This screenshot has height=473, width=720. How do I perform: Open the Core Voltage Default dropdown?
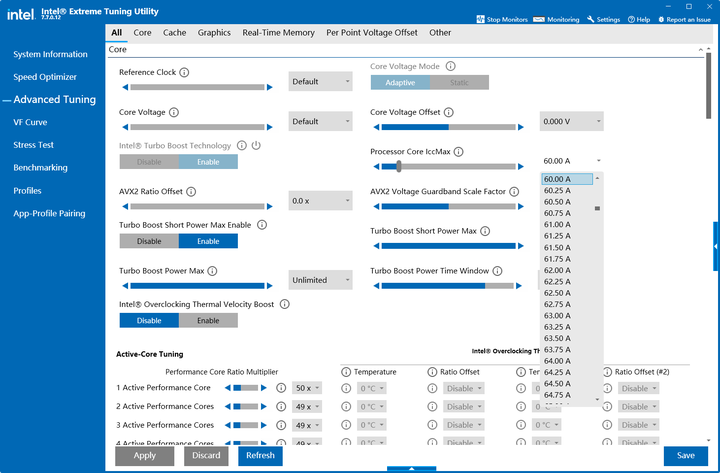click(321, 121)
